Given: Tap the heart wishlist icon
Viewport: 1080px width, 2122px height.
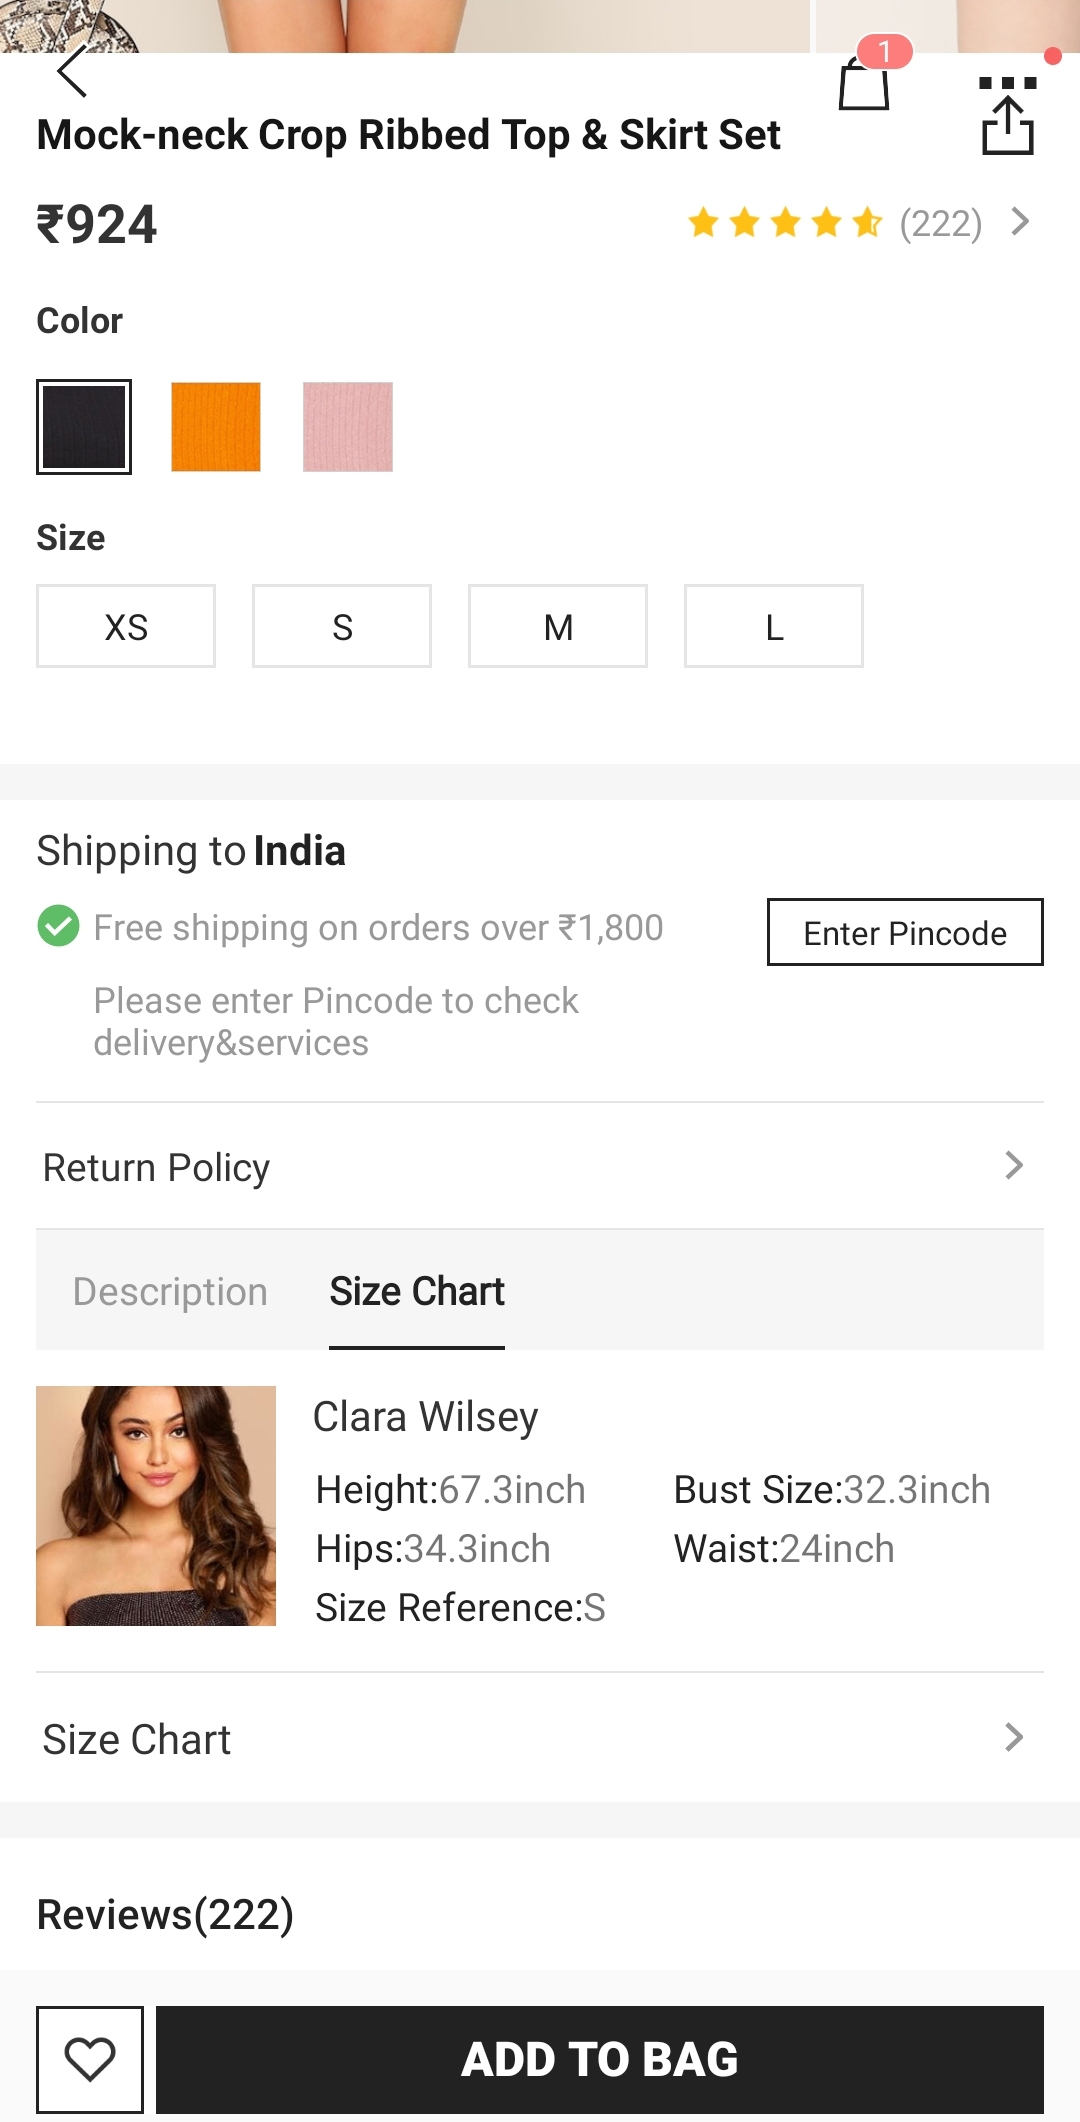Looking at the screenshot, I should tap(90, 2059).
